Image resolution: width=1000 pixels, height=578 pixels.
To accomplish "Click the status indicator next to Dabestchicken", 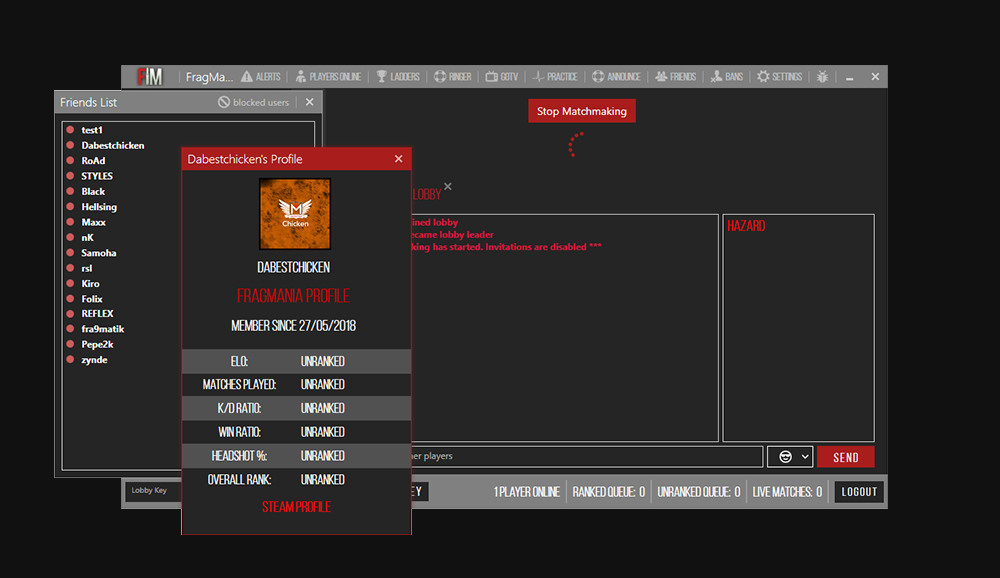I will point(70,145).
